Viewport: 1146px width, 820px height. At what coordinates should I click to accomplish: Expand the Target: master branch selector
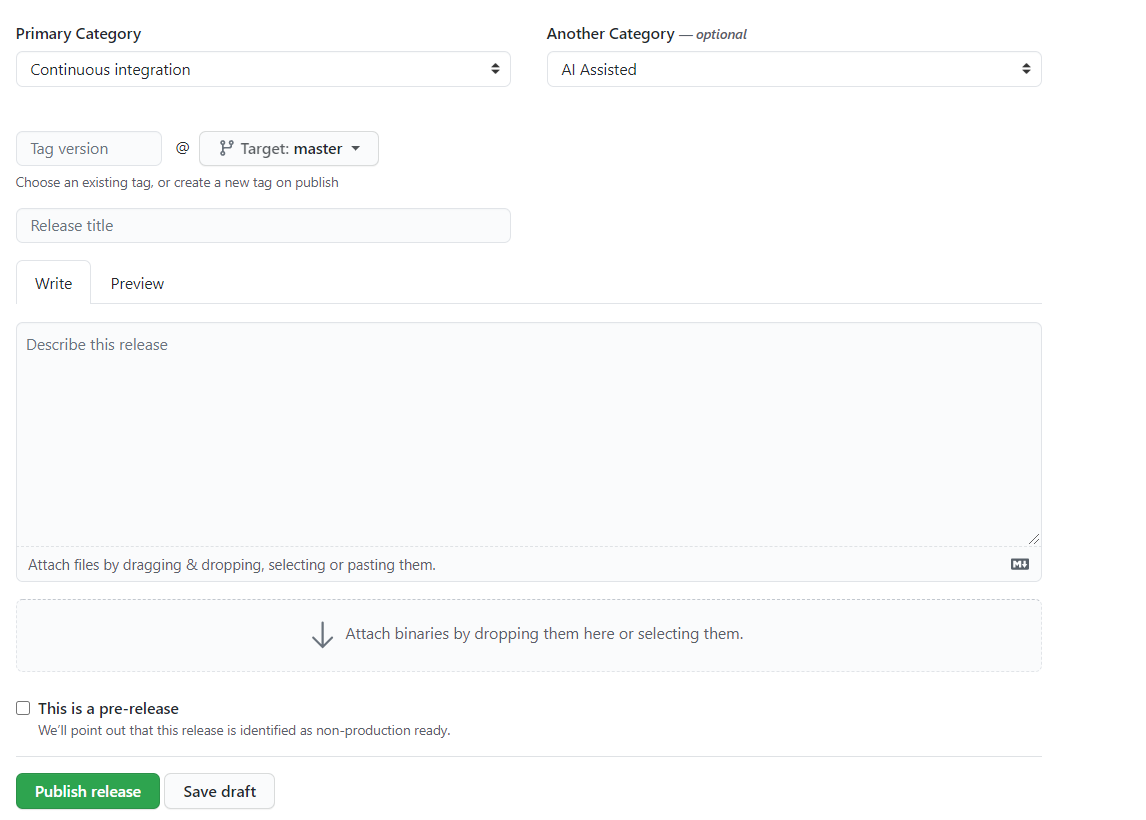(x=289, y=149)
